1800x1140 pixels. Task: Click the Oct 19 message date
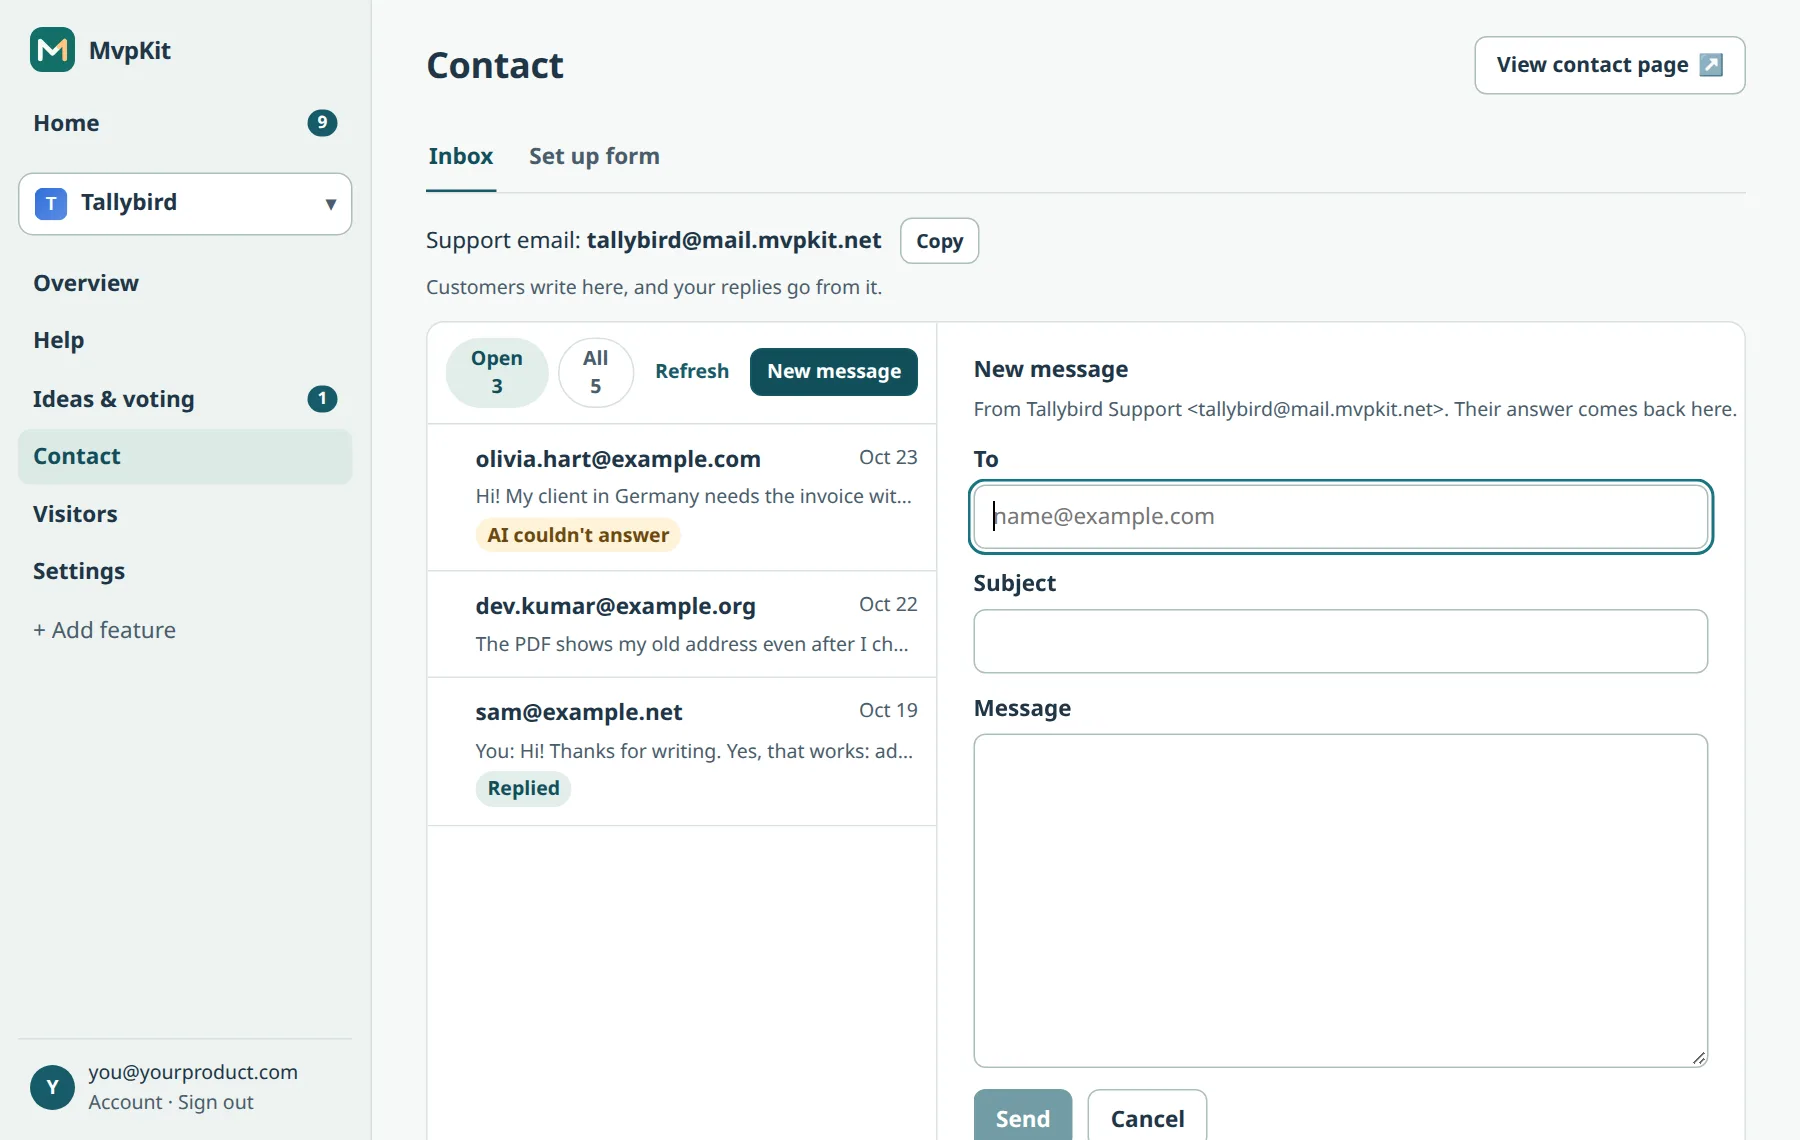888,711
